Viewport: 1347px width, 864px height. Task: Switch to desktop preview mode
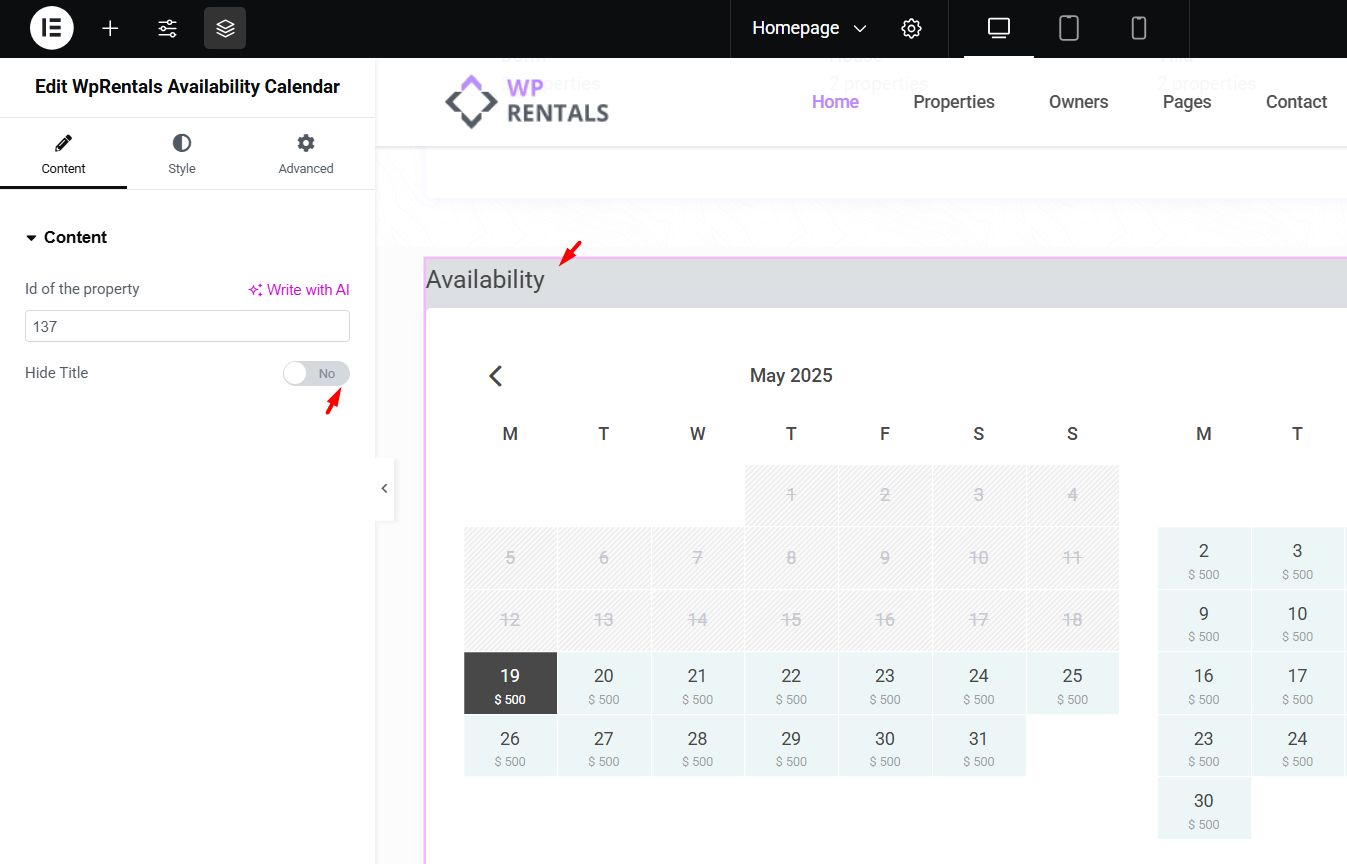click(x=998, y=28)
